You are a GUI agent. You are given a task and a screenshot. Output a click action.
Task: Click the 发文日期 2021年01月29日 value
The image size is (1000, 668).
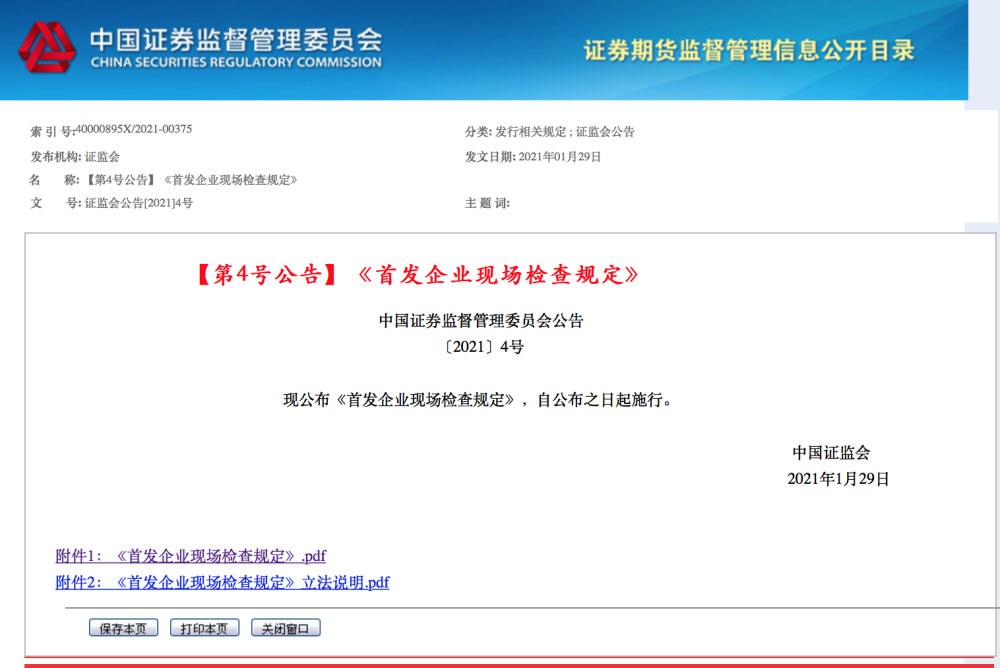(559, 156)
